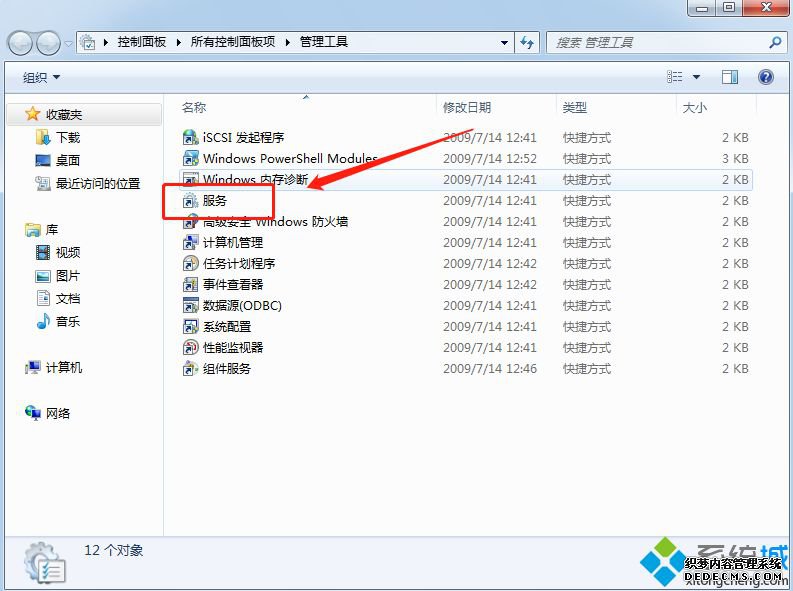This screenshot has width=793, height=591.
Task: Click the 3 KB size cell
Action: point(735,159)
